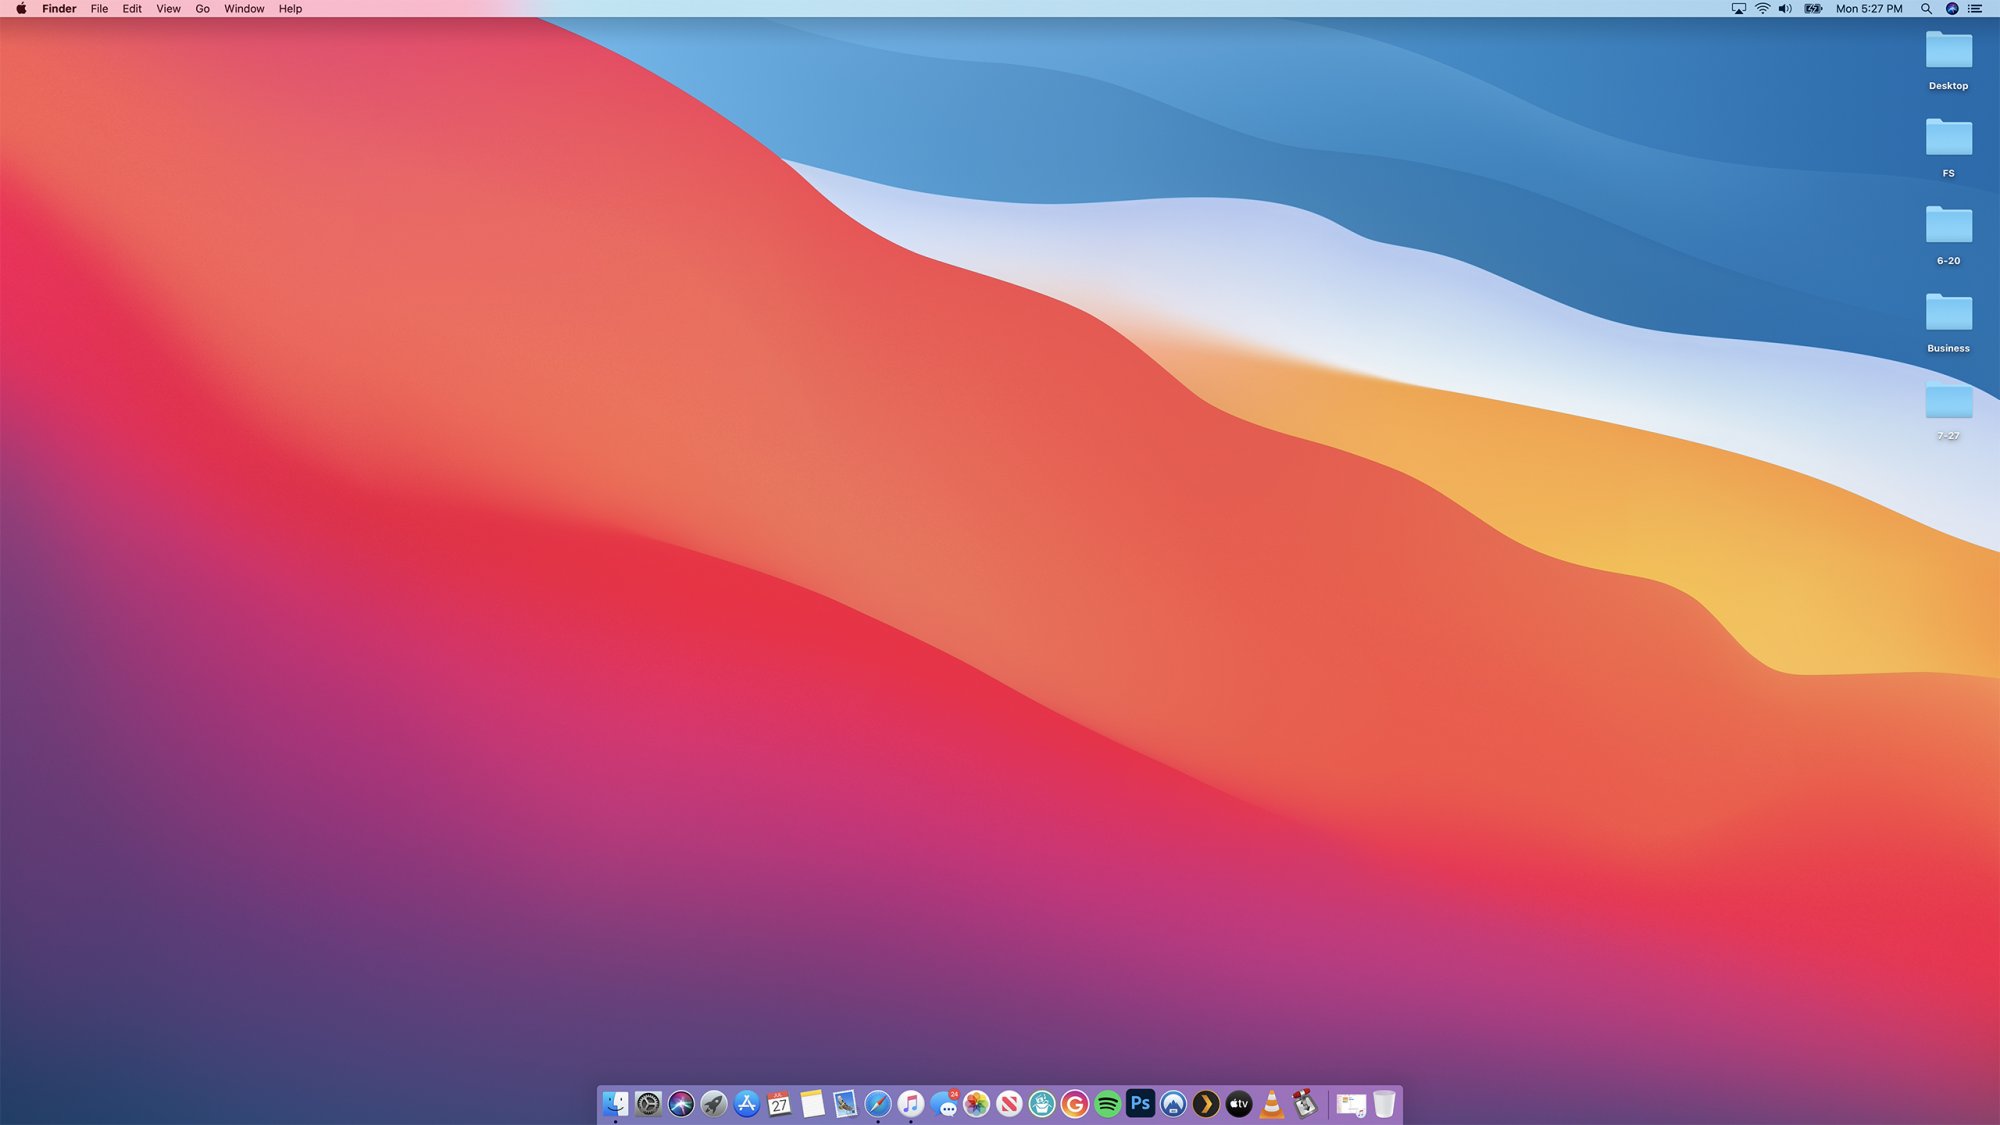Open the Trash in the Dock
Image resolution: width=2000 pixels, height=1125 pixels.
coord(1383,1104)
